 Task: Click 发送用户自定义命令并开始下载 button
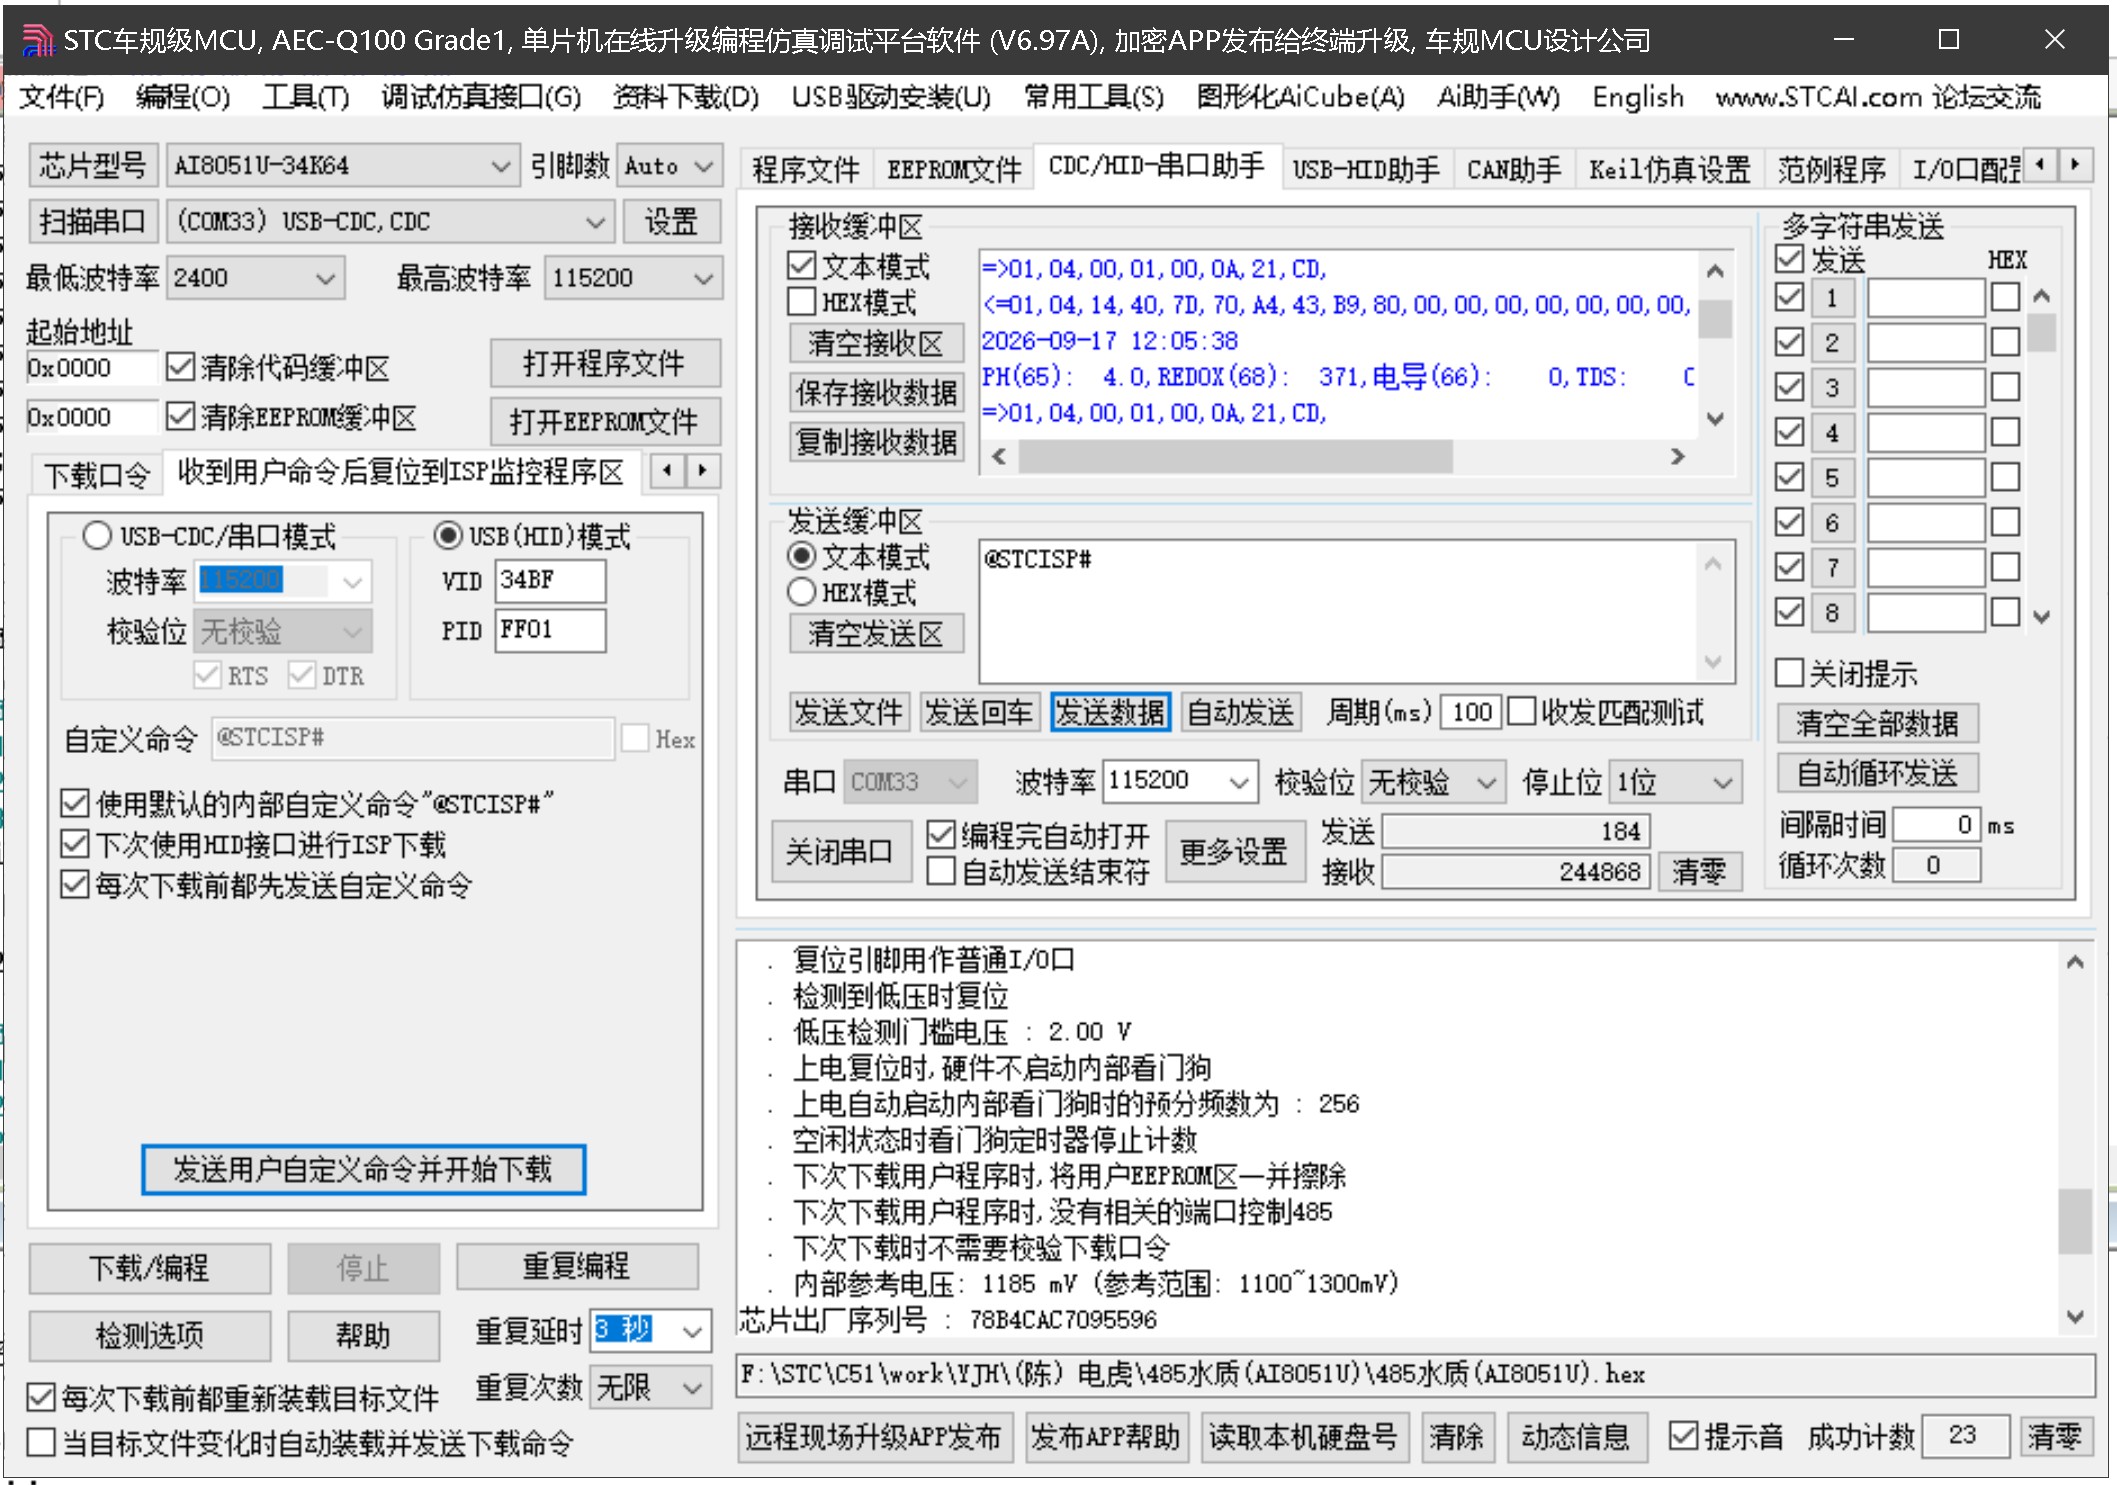coord(363,1169)
